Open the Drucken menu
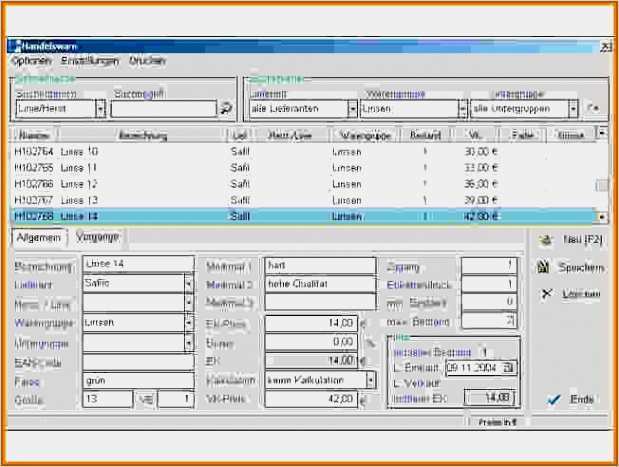This screenshot has height=467, width=619. coord(147,61)
